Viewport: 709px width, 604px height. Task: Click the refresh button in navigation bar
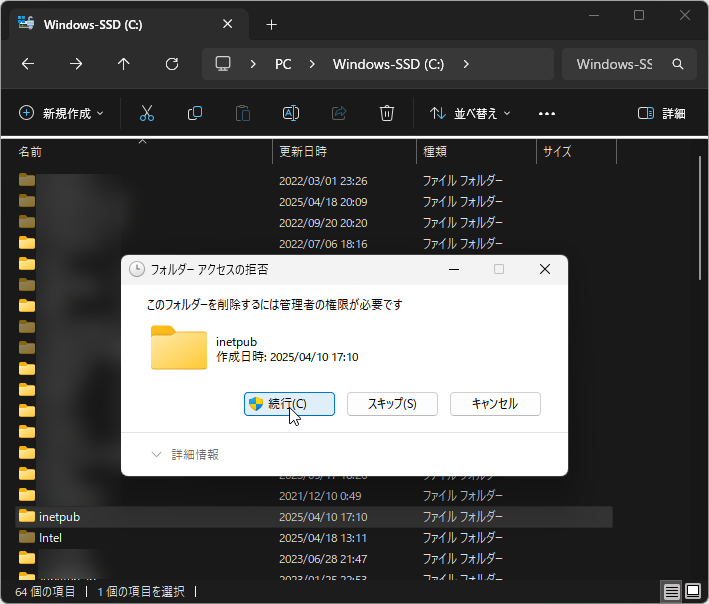(x=172, y=64)
